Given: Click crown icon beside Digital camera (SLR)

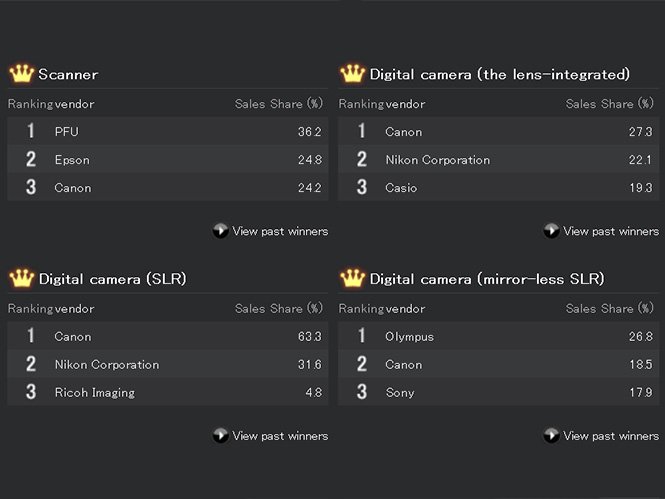Looking at the screenshot, I should click(x=21, y=278).
